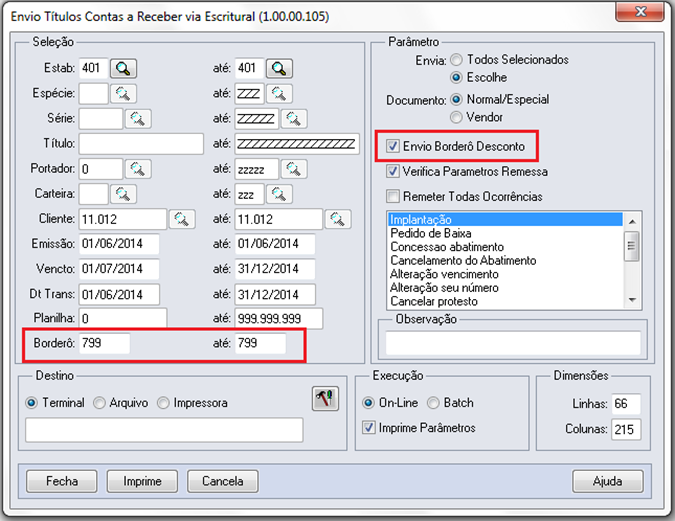Viewport: 675px width, 521px height.
Task: Click search icon beside Portador até zzzzz field
Action: point(294,169)
